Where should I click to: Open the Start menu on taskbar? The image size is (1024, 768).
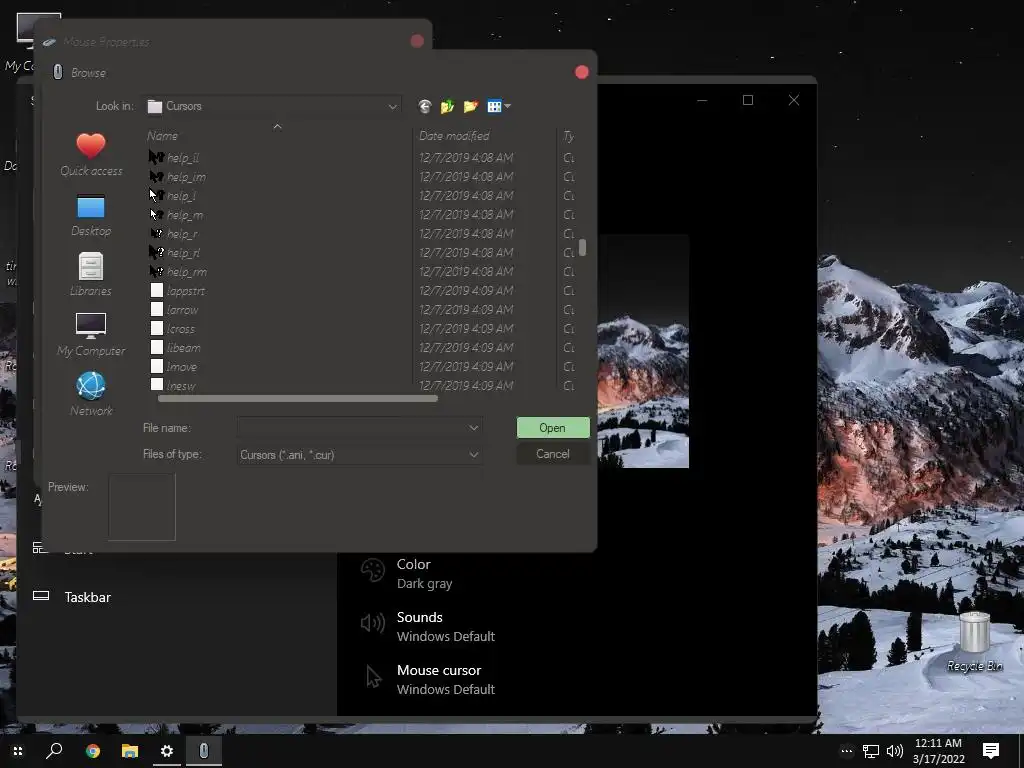pyautogui.click(x=18, y=751)
